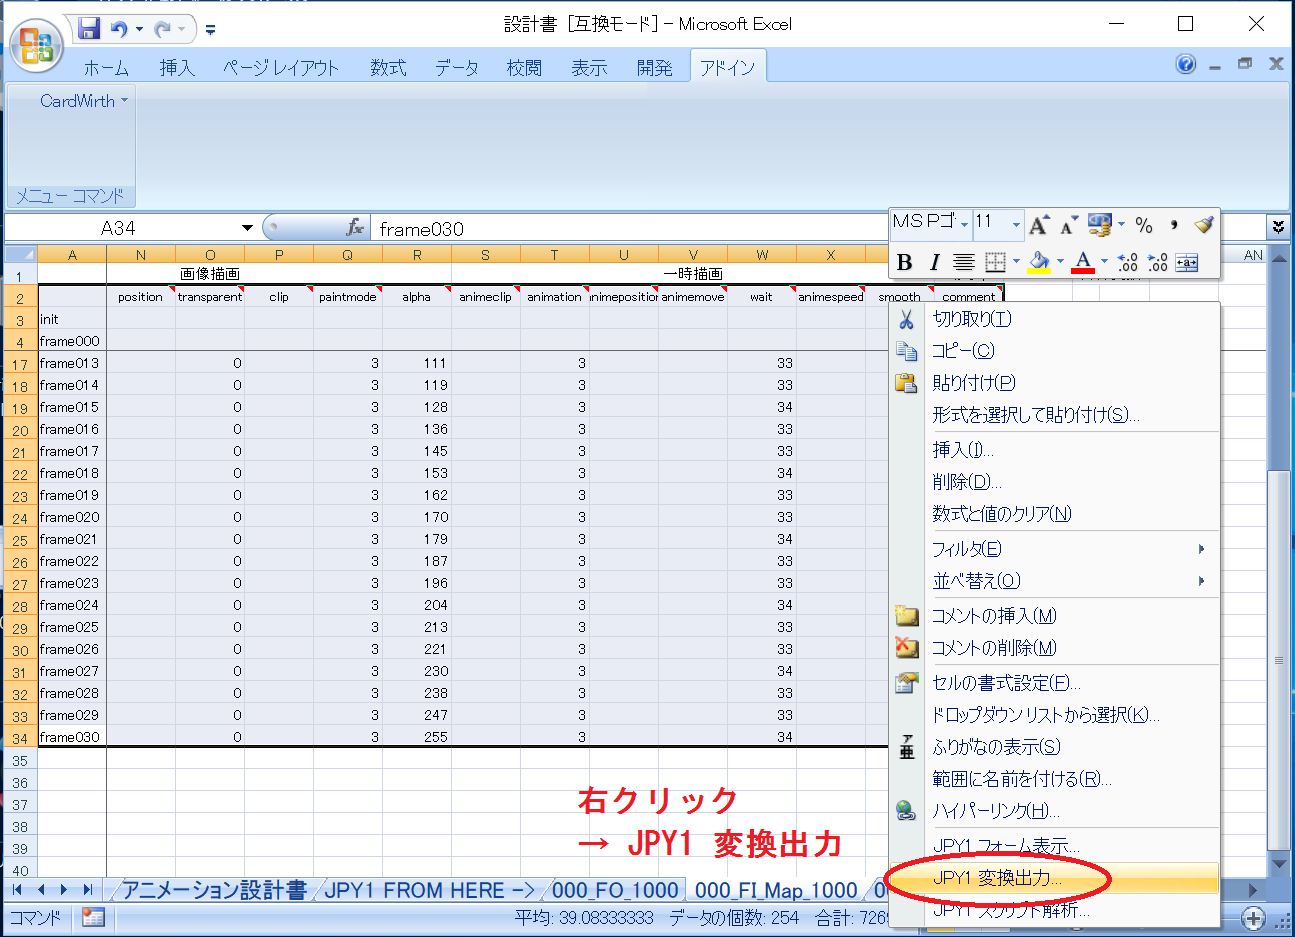Undo the last action

119,29
